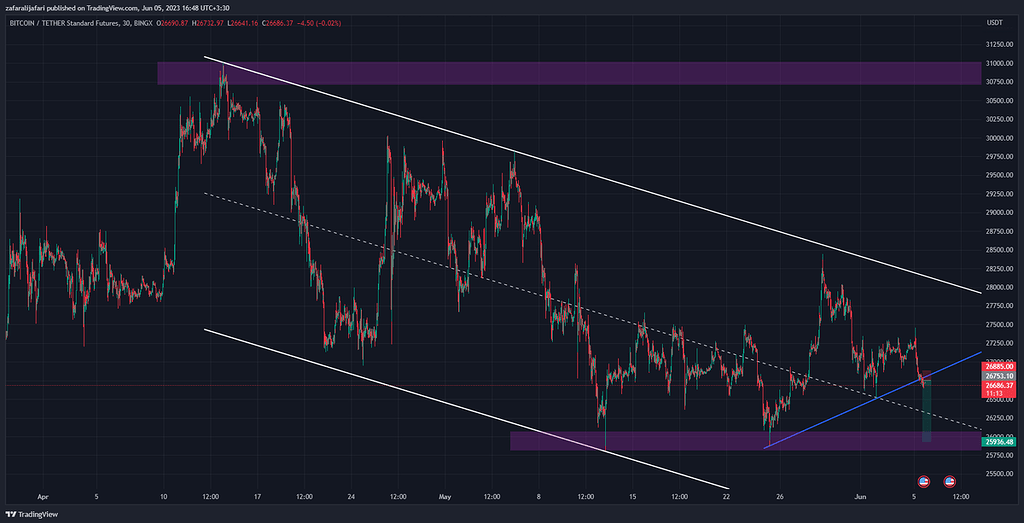Select the lower white channel boundary line
1024x523 pixels.
pyautogui.click(x=466, y=409)
